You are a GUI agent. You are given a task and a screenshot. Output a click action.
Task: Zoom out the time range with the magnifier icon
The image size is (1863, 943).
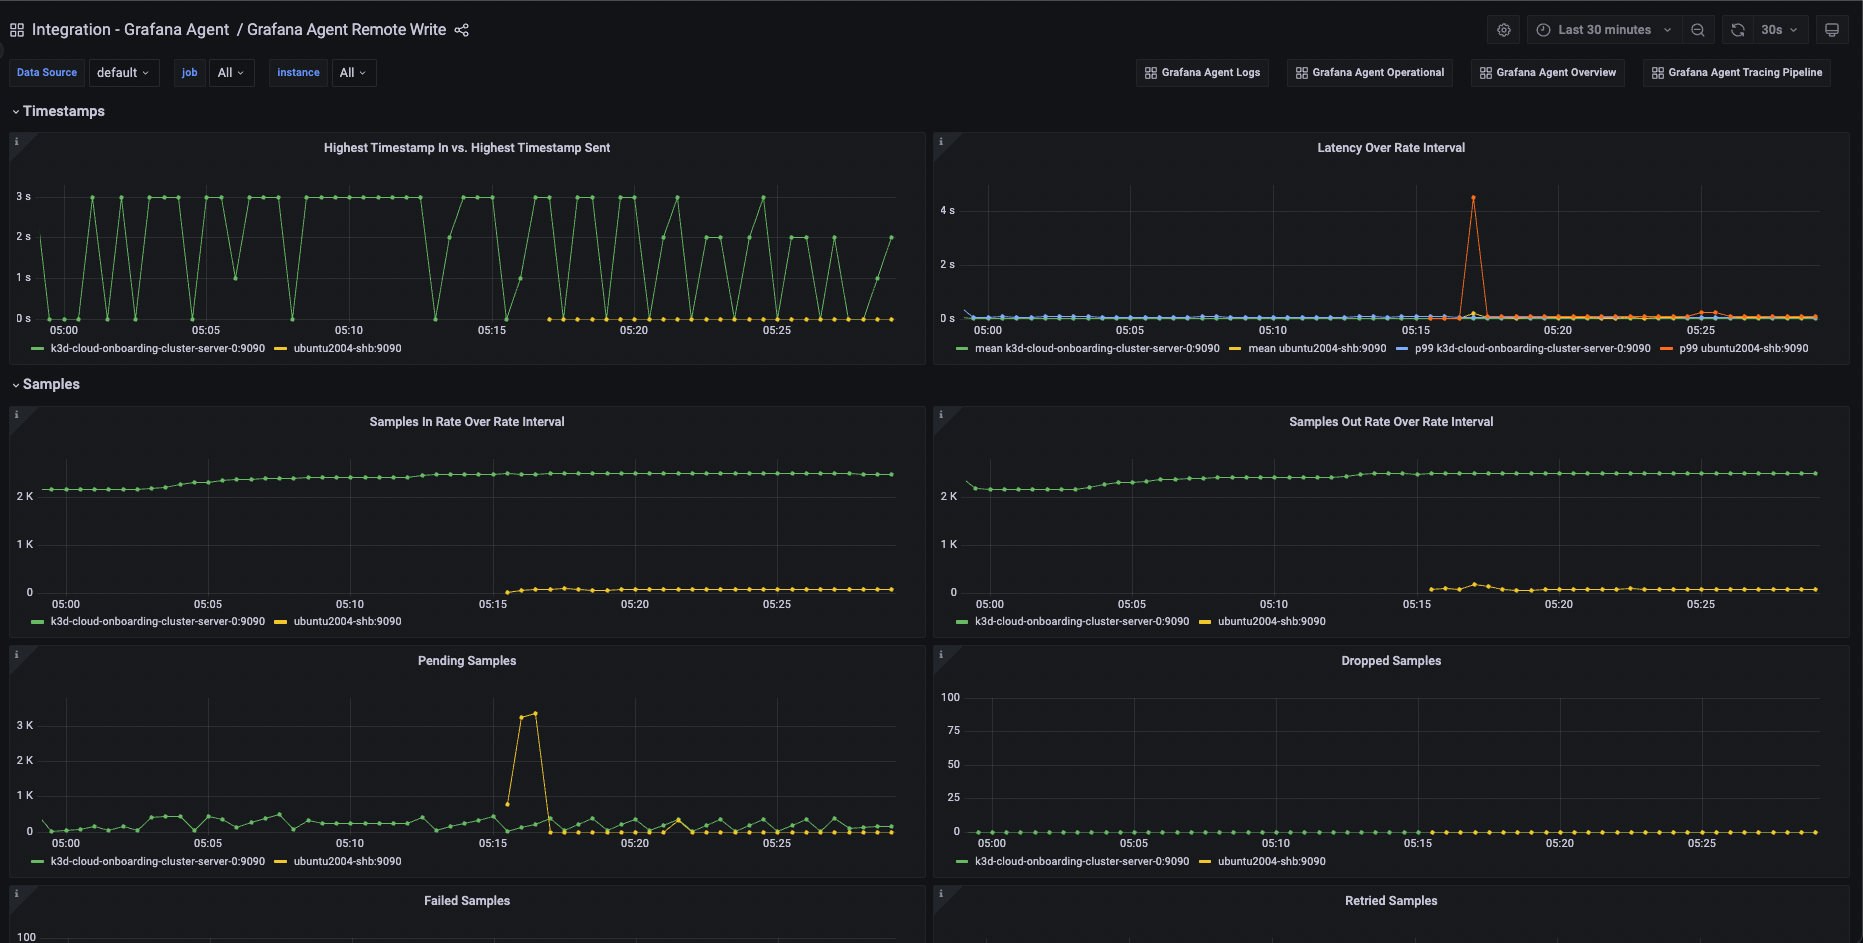coord(1697,29)
